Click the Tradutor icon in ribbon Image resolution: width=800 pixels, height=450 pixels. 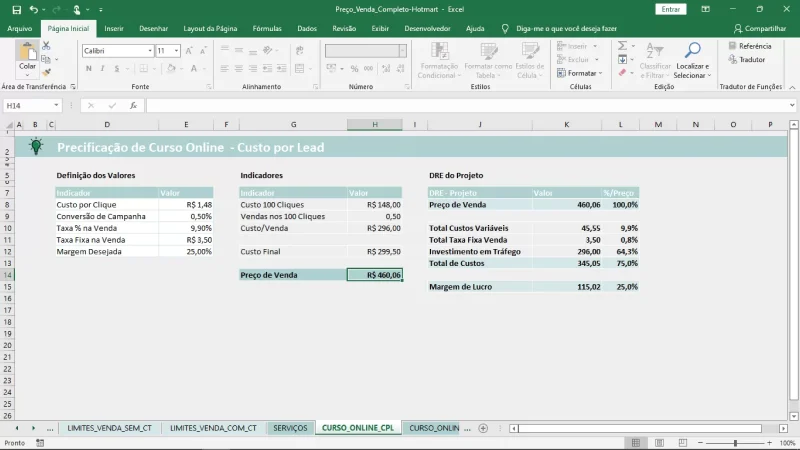click(x=733, y=60)
